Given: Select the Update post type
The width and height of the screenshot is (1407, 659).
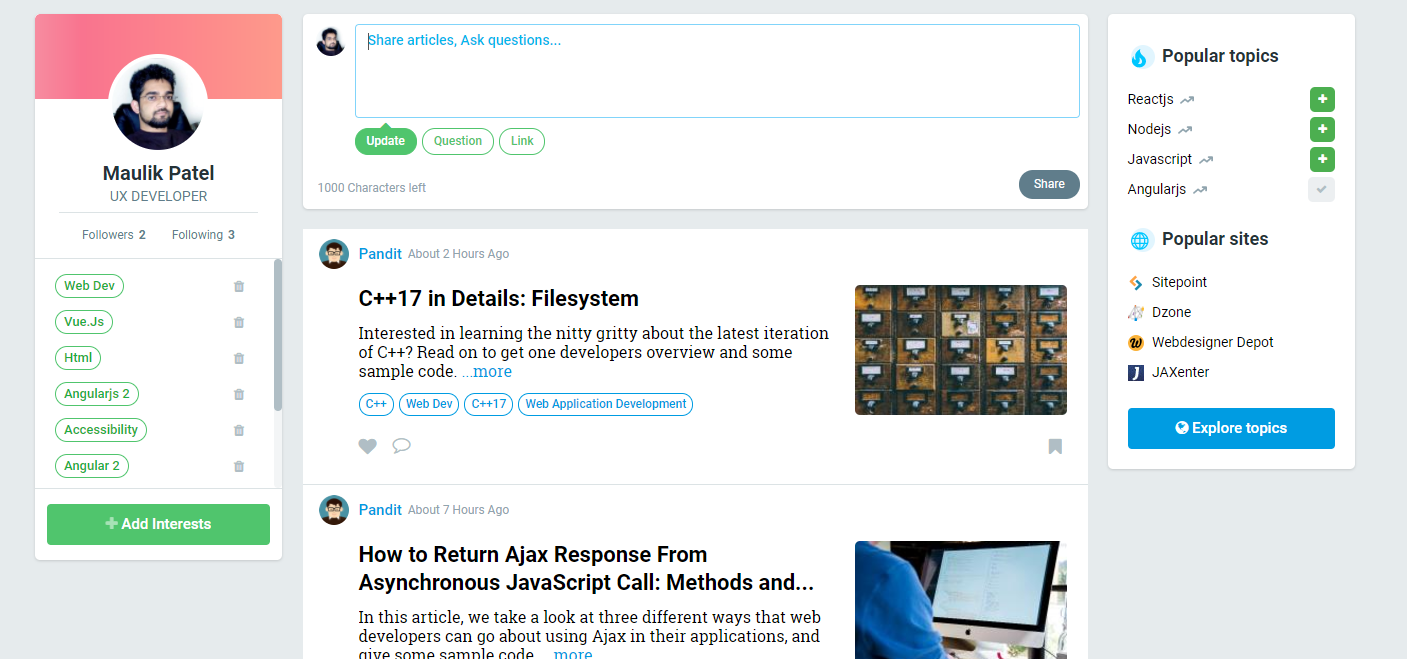Looking at the screenshot, I should (x=386, y=141).
